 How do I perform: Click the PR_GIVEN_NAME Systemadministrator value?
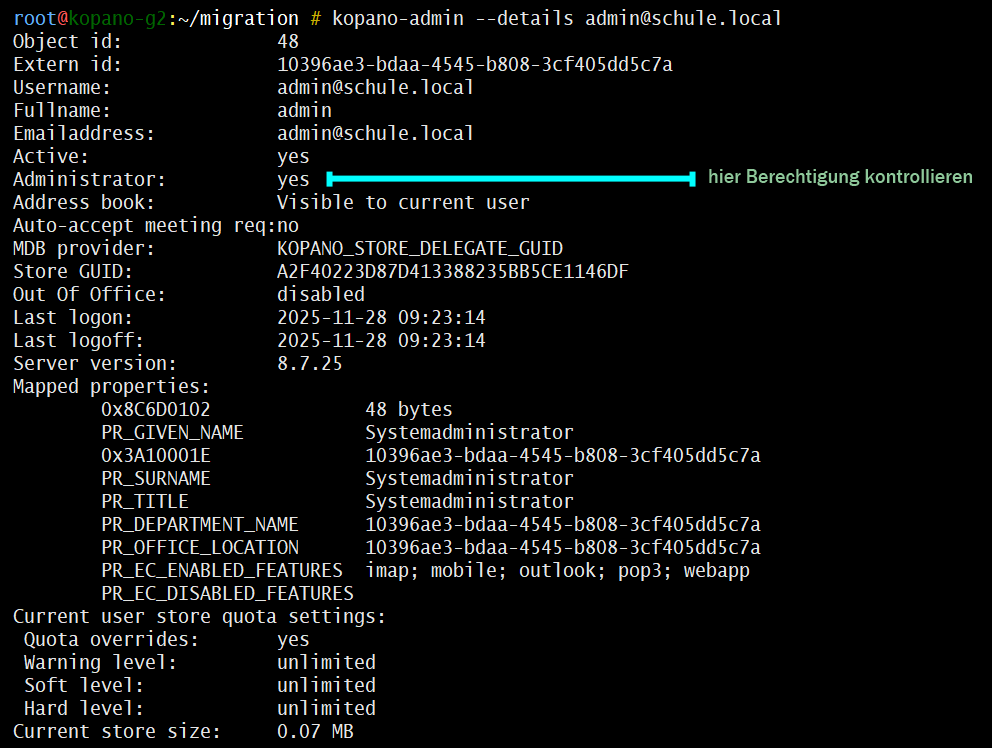point(469,433)
